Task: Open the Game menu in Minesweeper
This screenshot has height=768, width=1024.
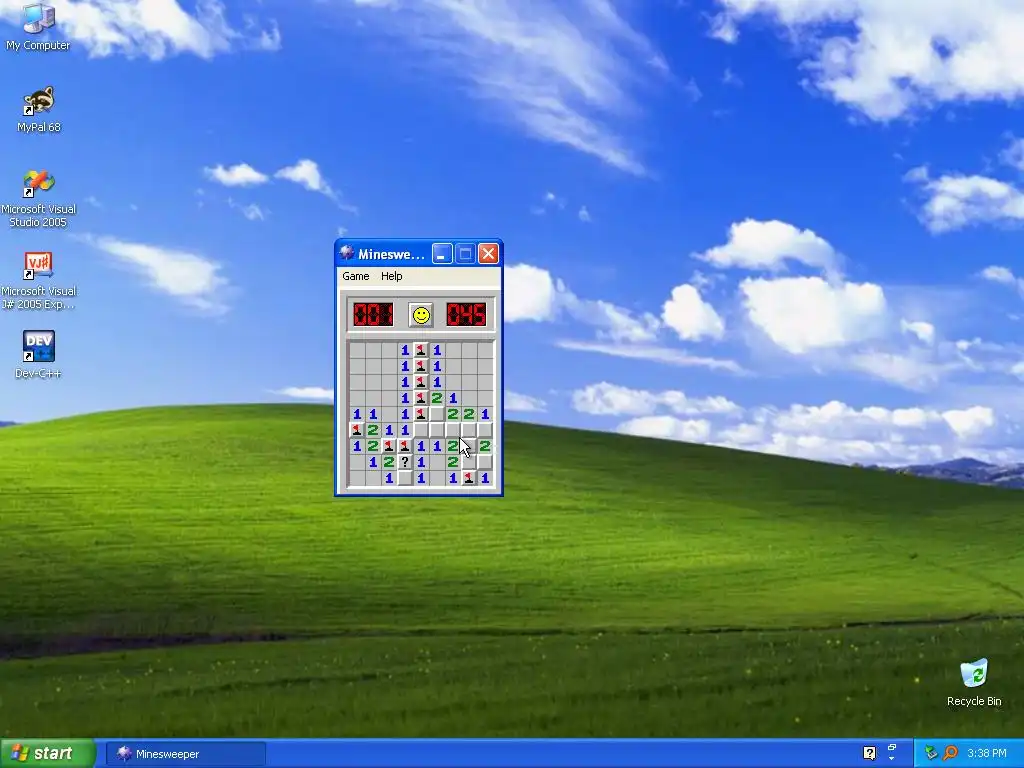Action: (356, 276)
